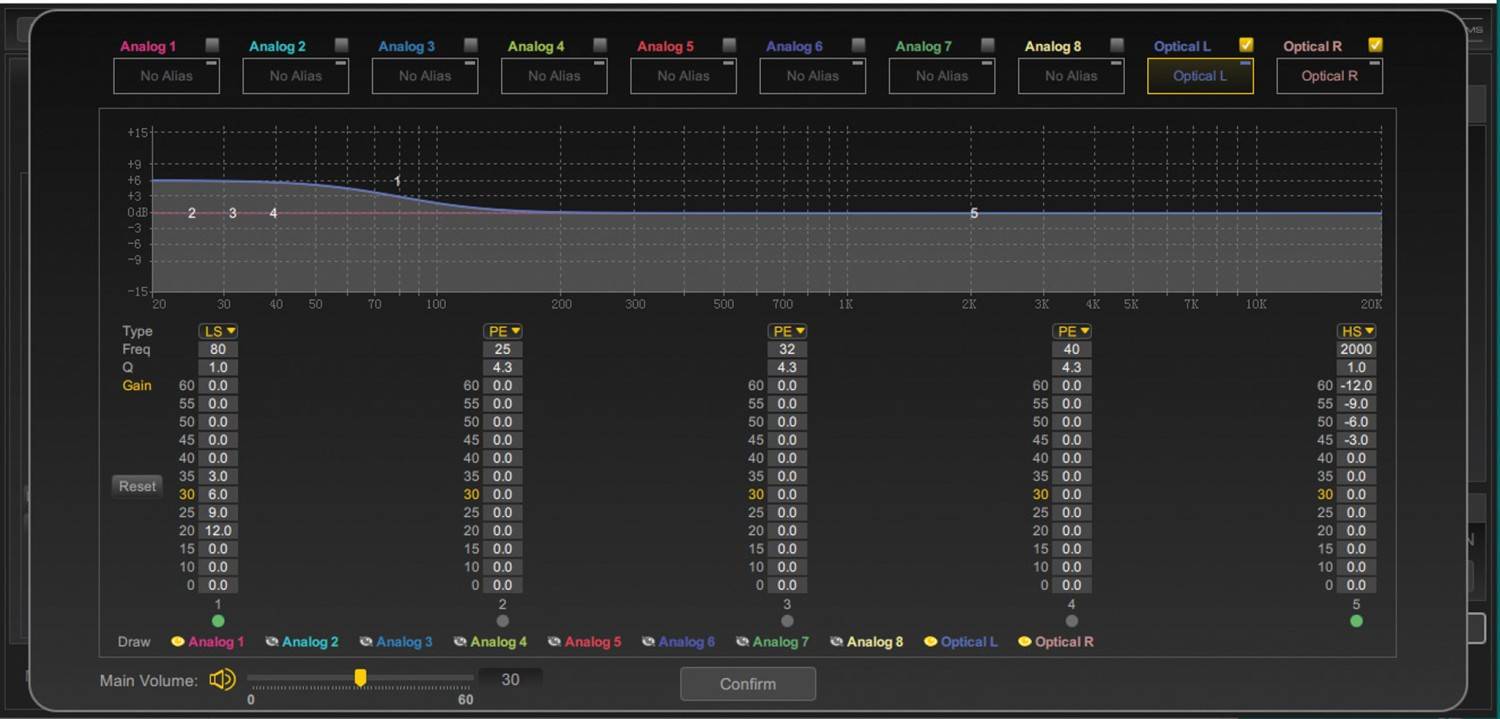
Task: Toggle Optical L draw eye icon
Action: point(930,642)
